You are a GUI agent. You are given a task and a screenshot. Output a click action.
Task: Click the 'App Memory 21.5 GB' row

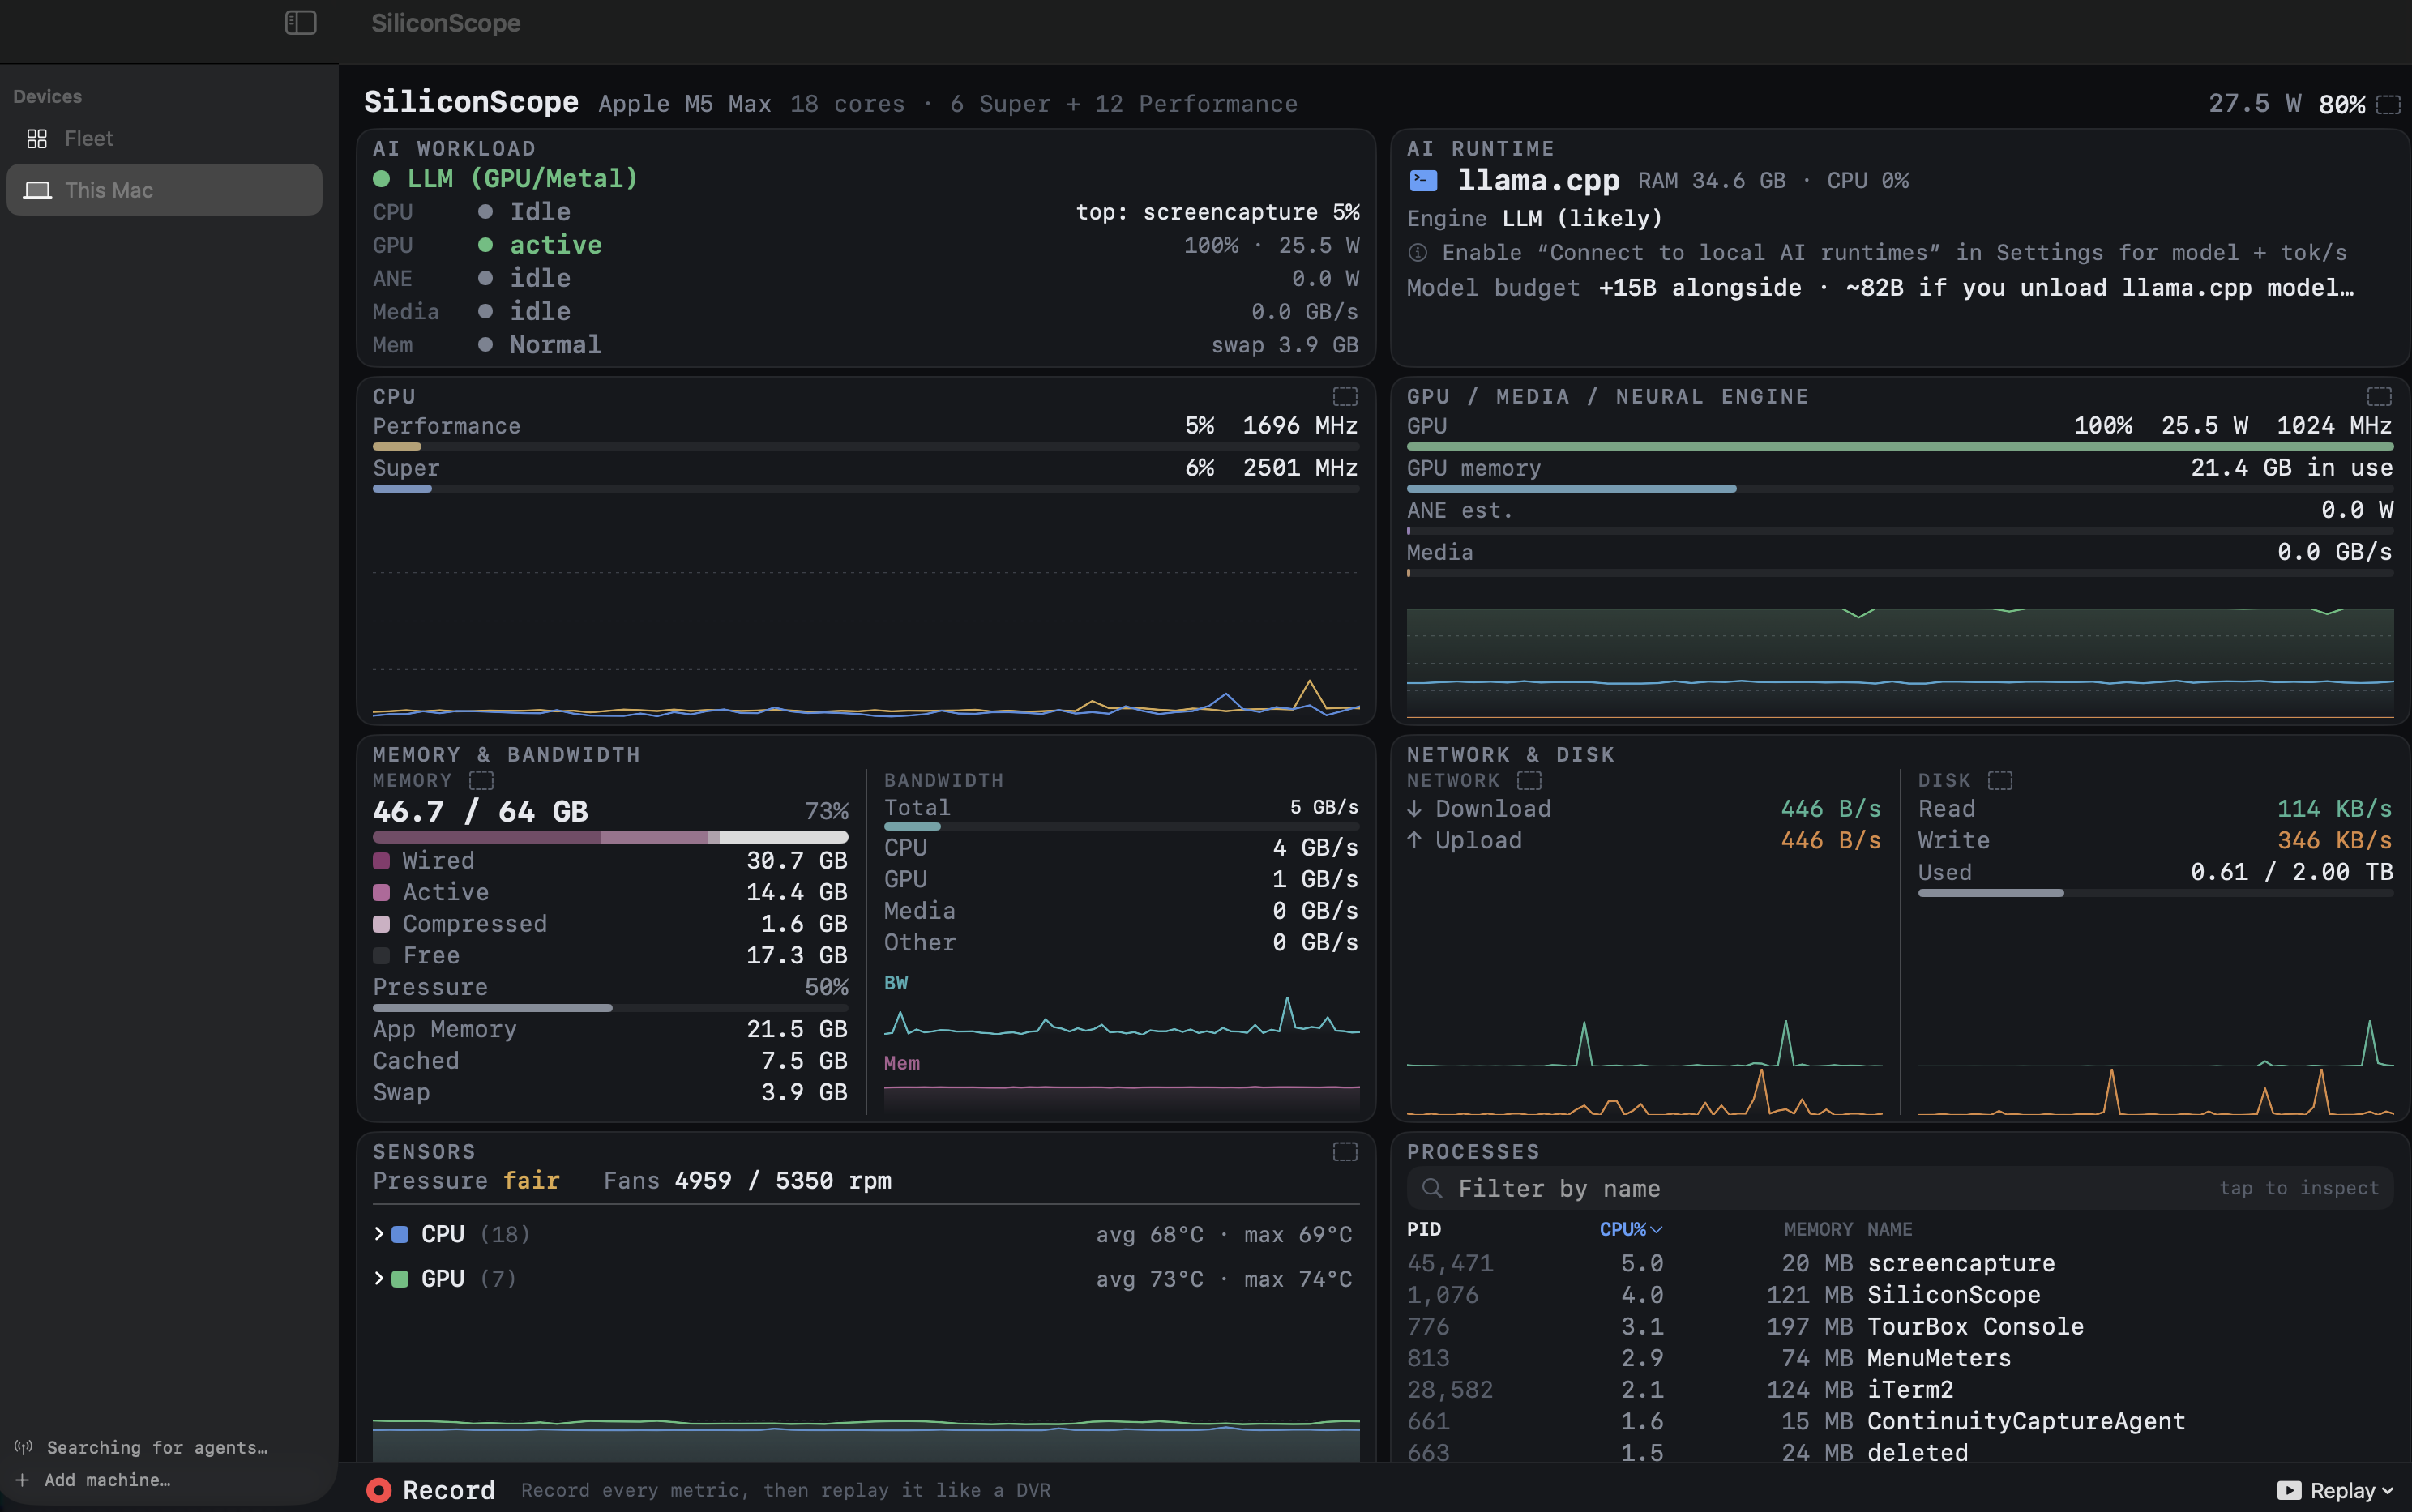(x=610, y=1029)
